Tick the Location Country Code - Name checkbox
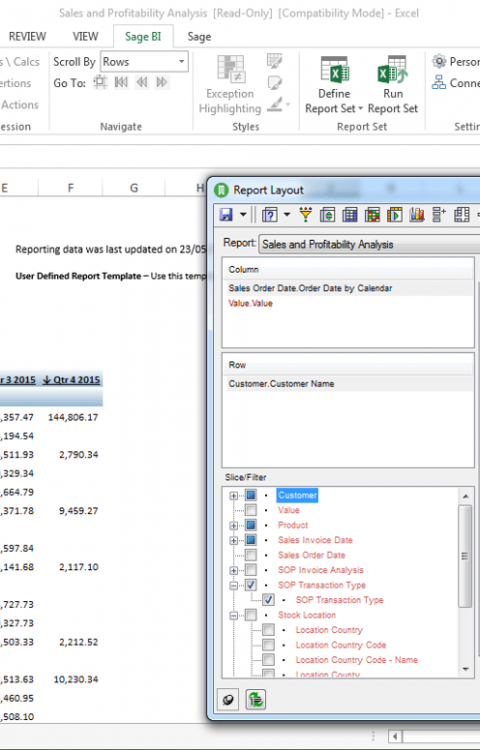This screenshot has width=480, height=750. pyautogui.click(x=268, y=660)
